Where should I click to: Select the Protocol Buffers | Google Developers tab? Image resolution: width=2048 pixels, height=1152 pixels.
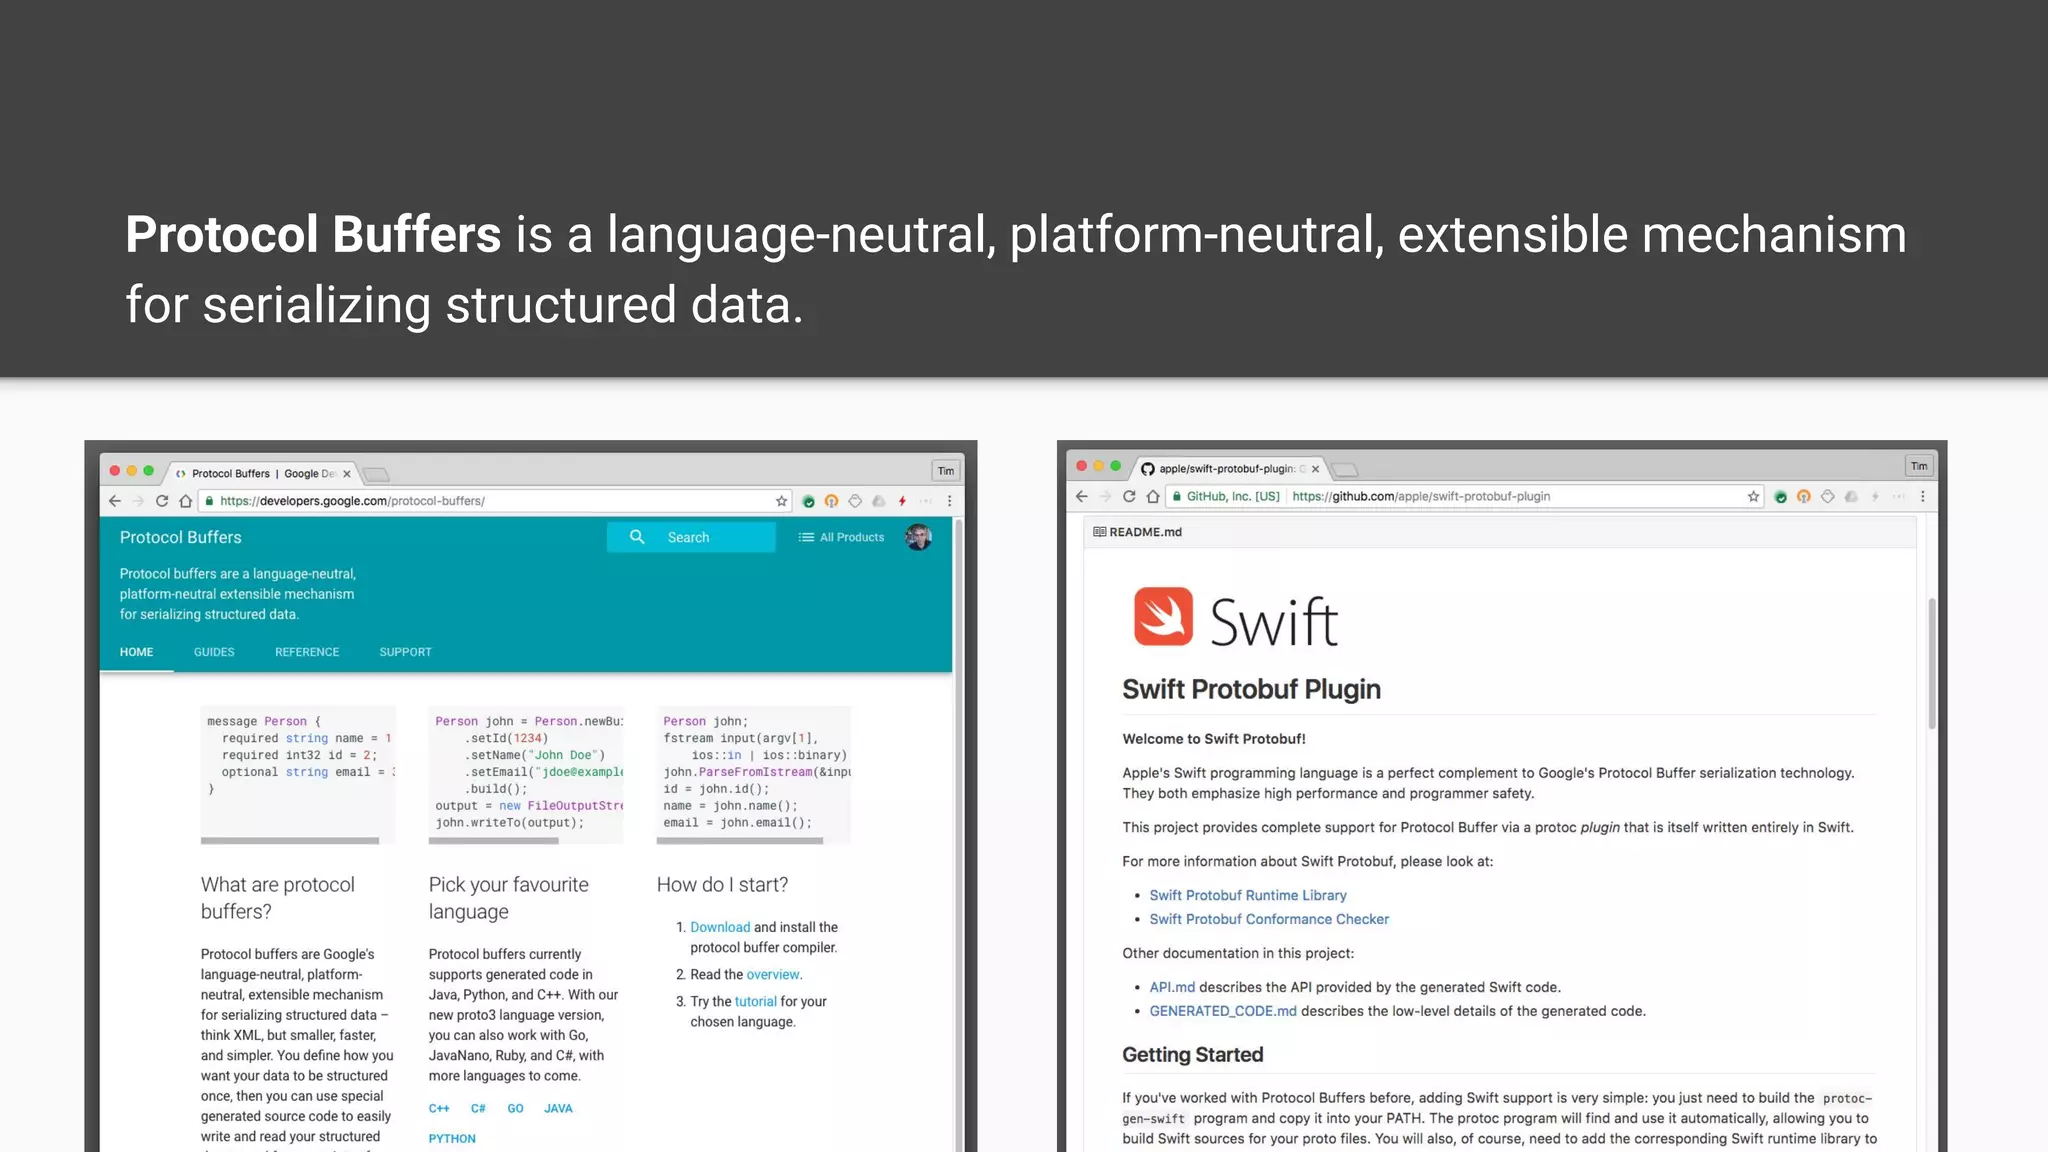(263, 474)
